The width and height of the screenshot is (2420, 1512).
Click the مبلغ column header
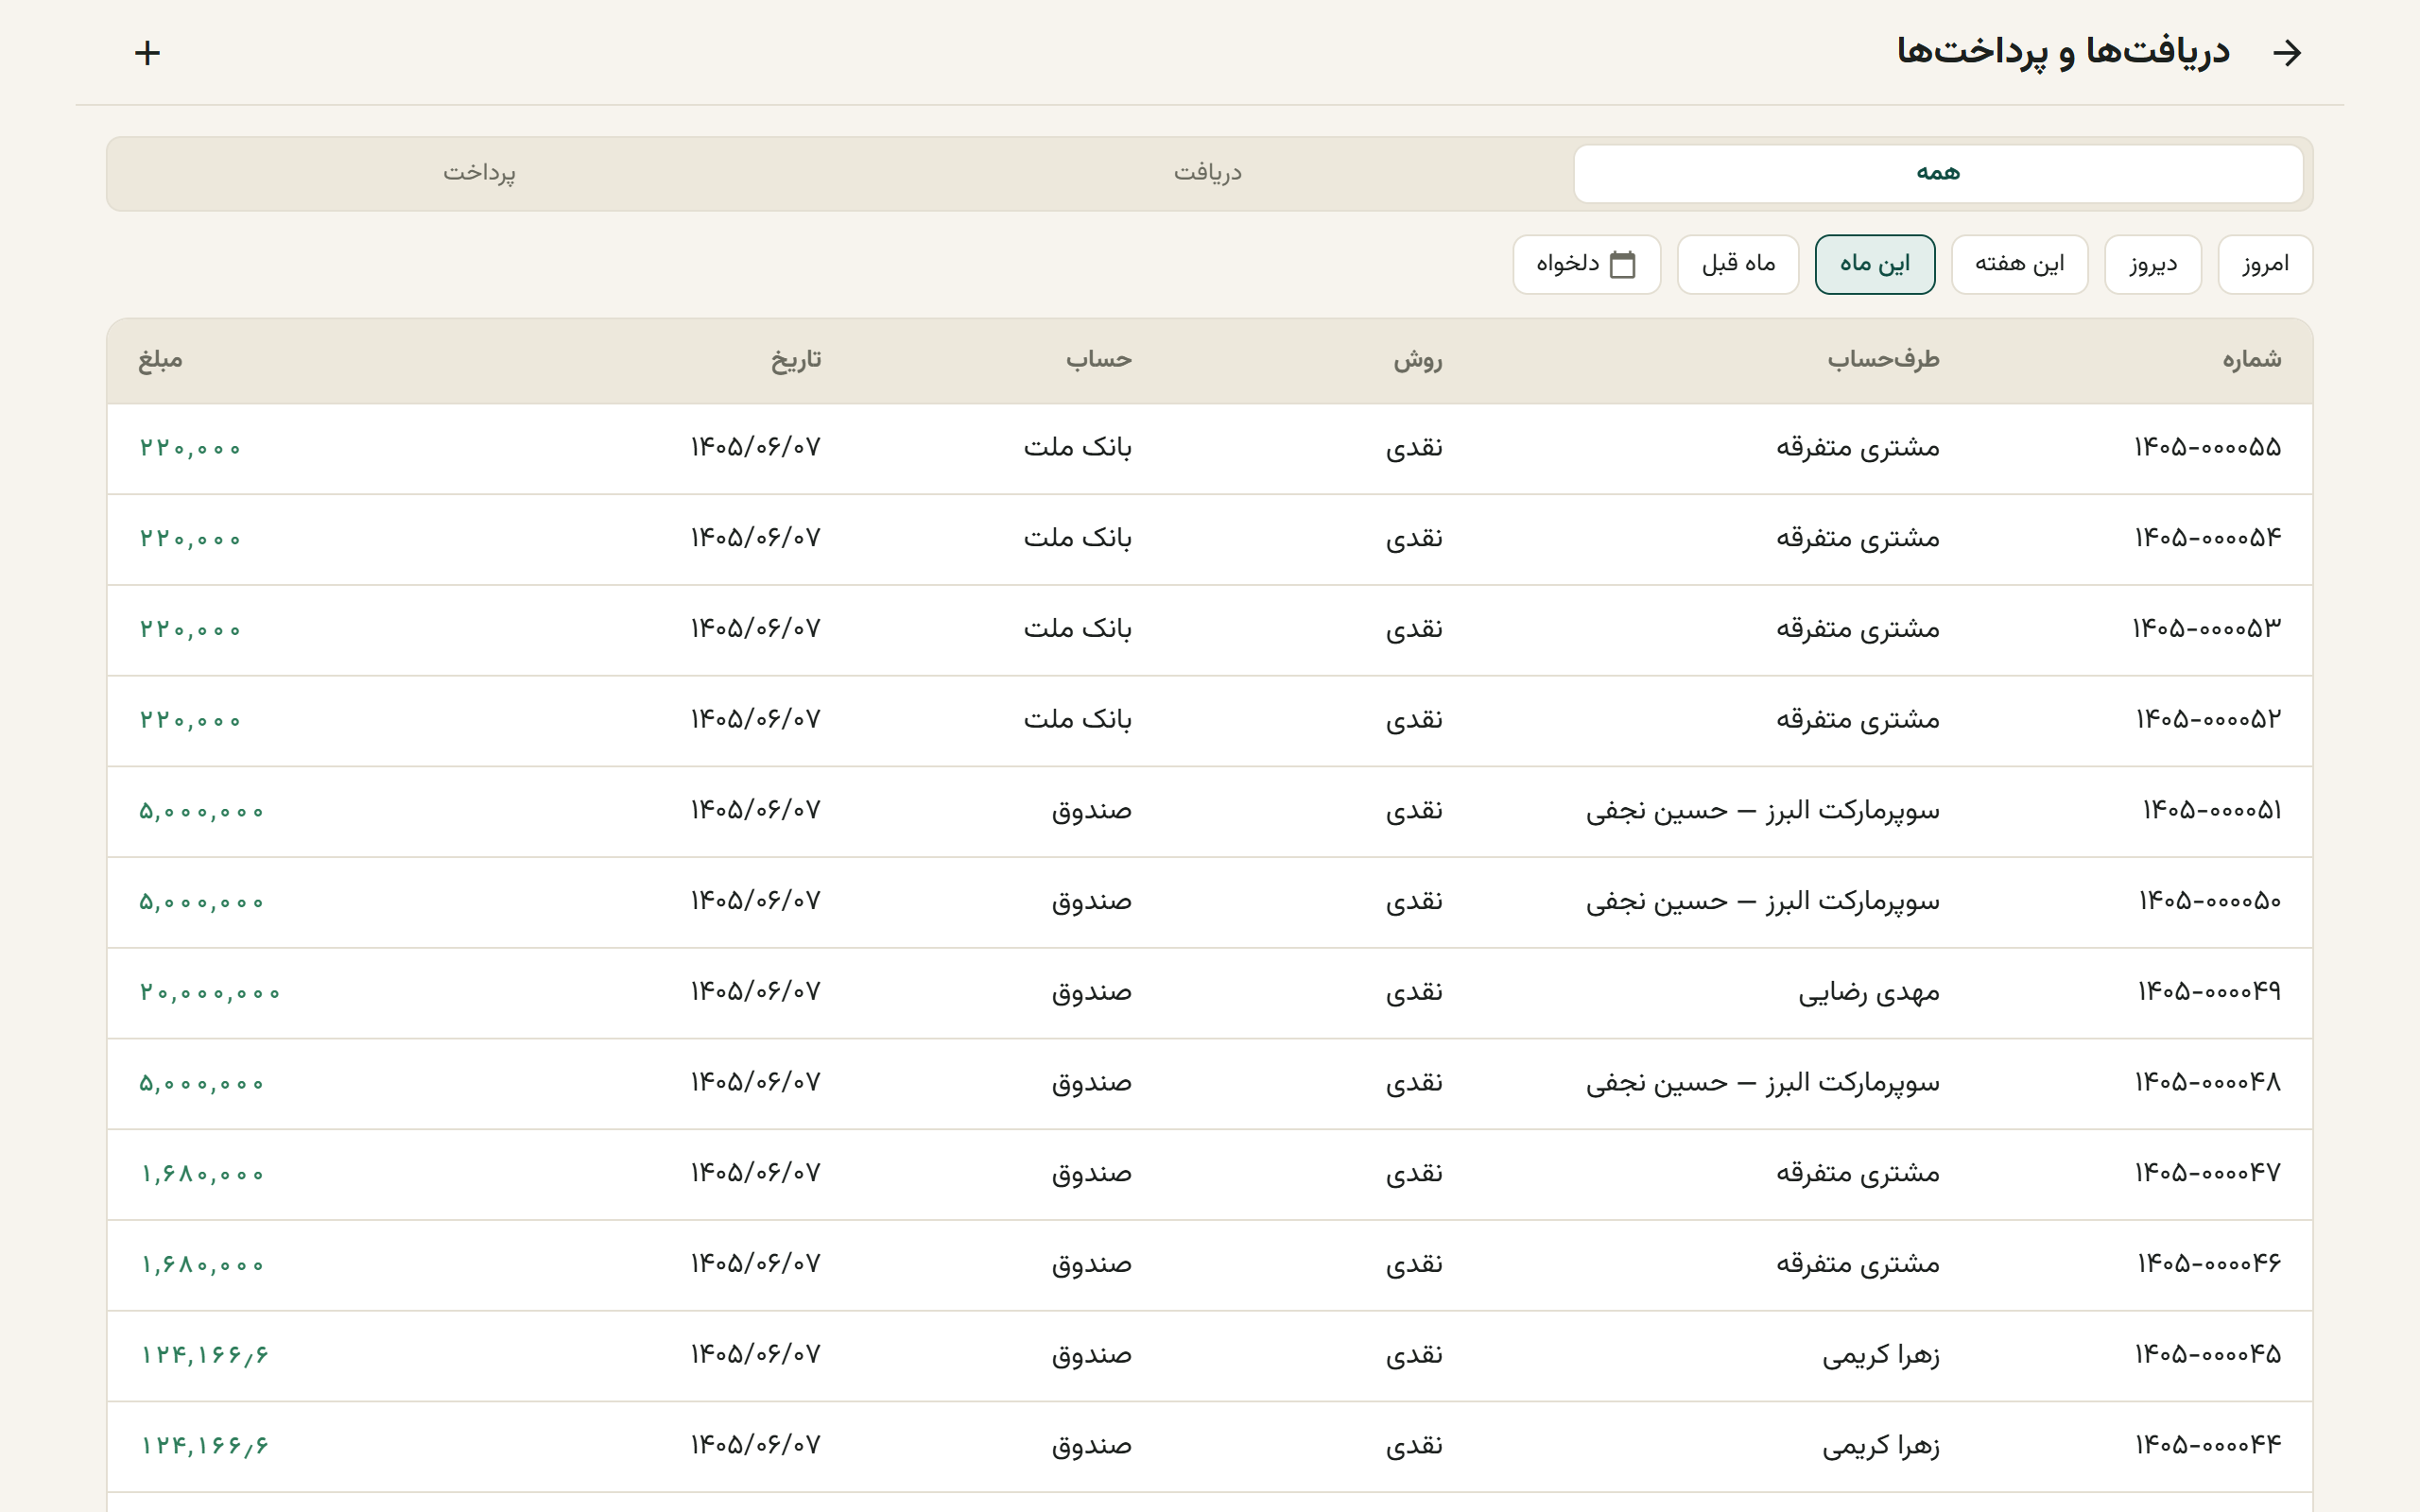[160, 360]
